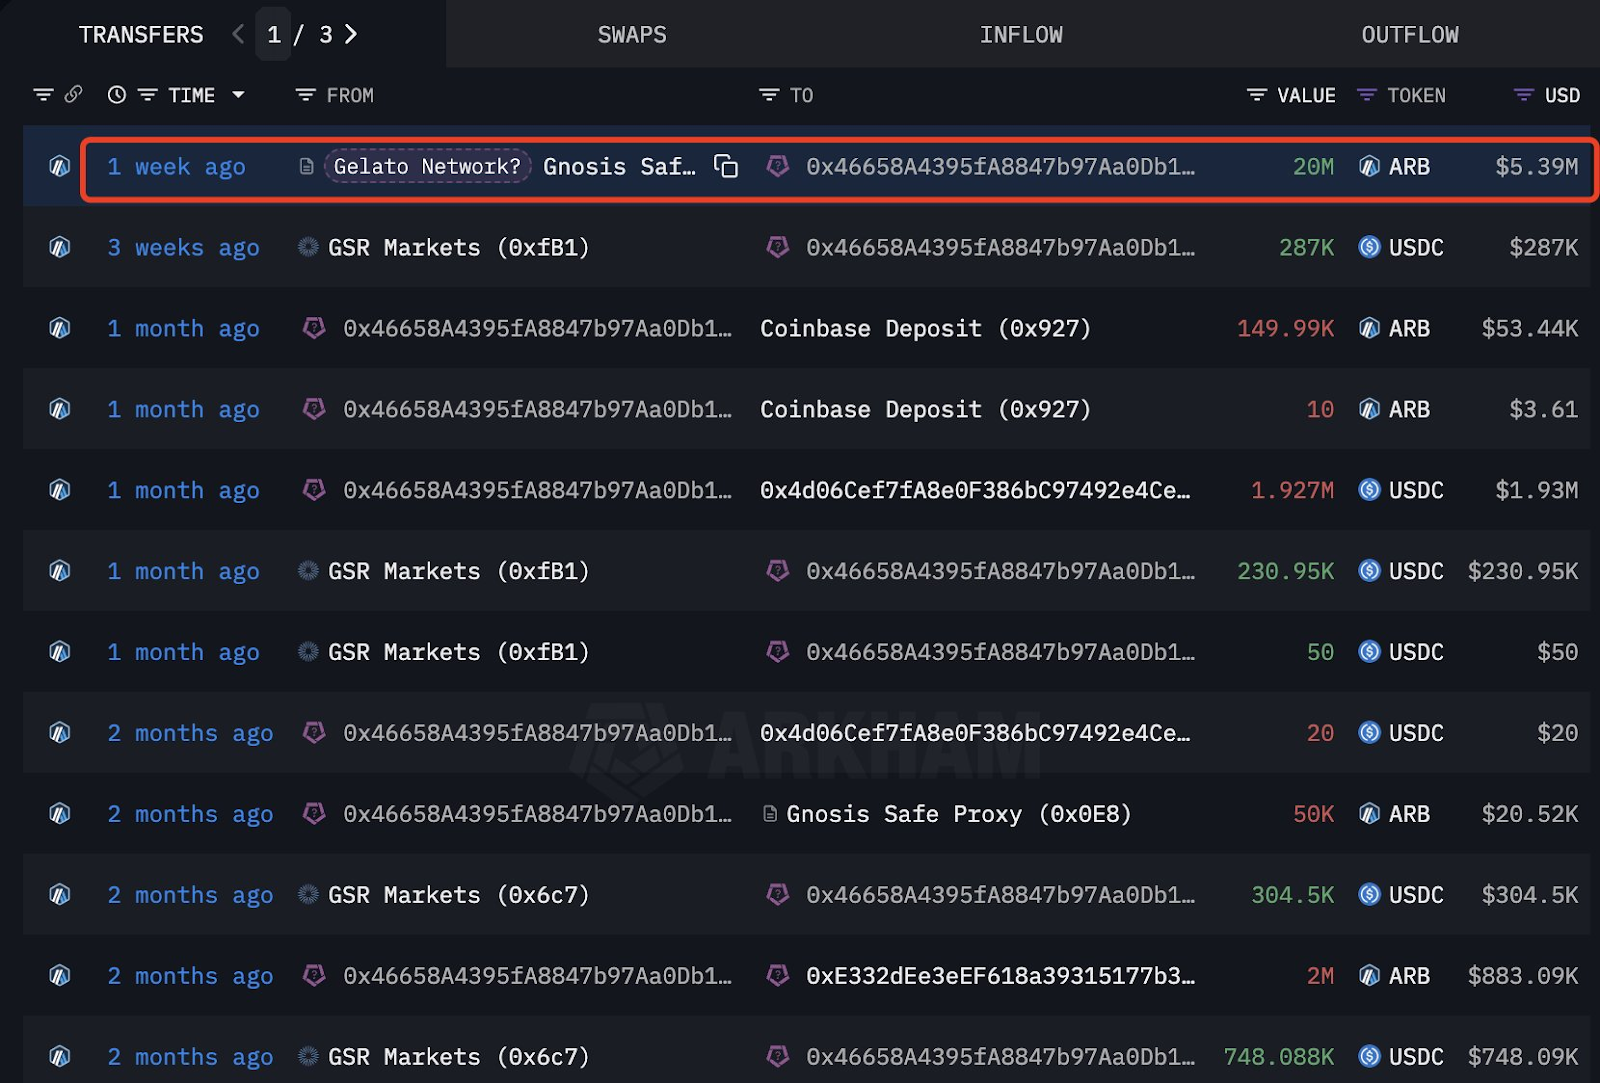The width and height of the screenshot is (1600, 1083).
Task: Open the 1 week ago transaction
Action: click(x=176, y=167)
